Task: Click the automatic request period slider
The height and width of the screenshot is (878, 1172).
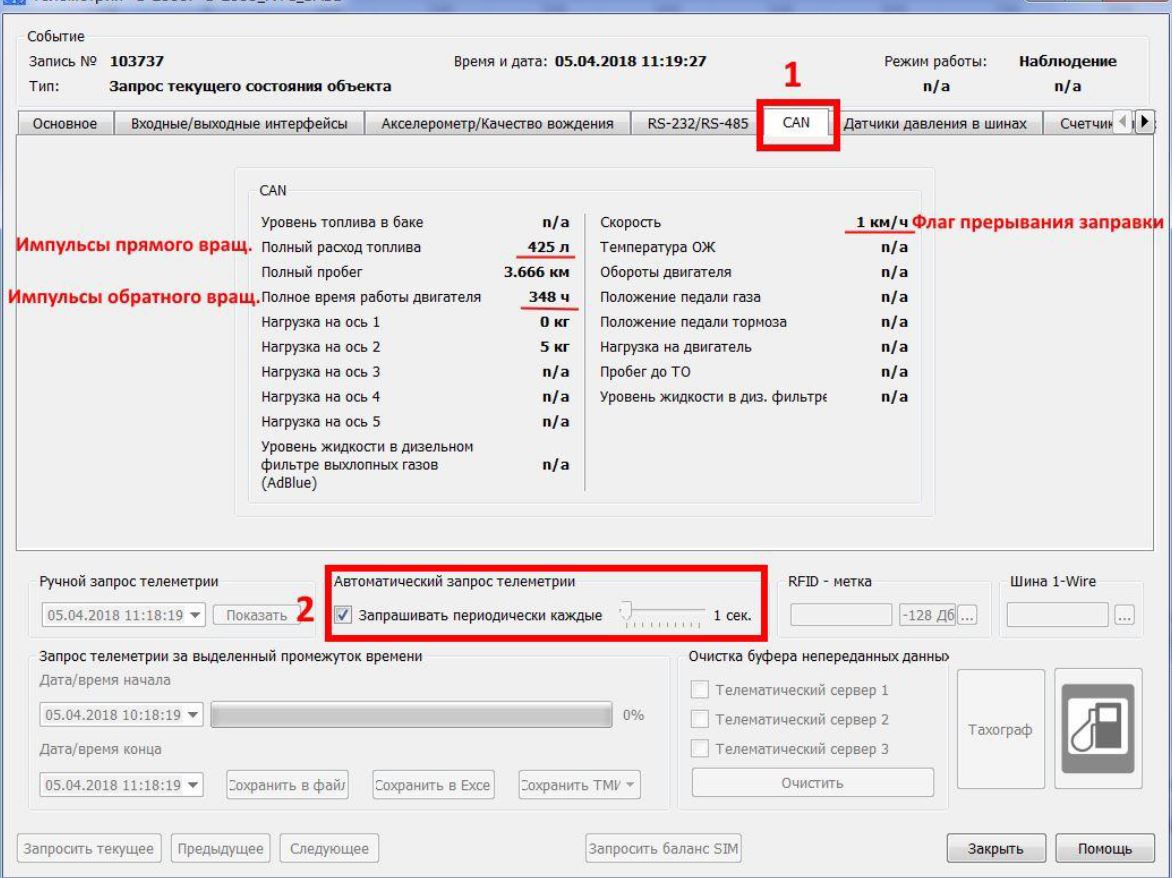Action: [660, 615]
